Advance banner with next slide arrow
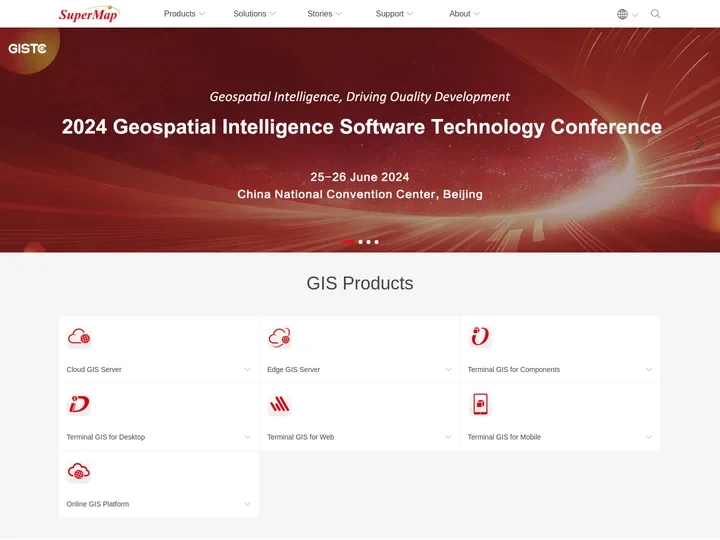 coord(699,142)
